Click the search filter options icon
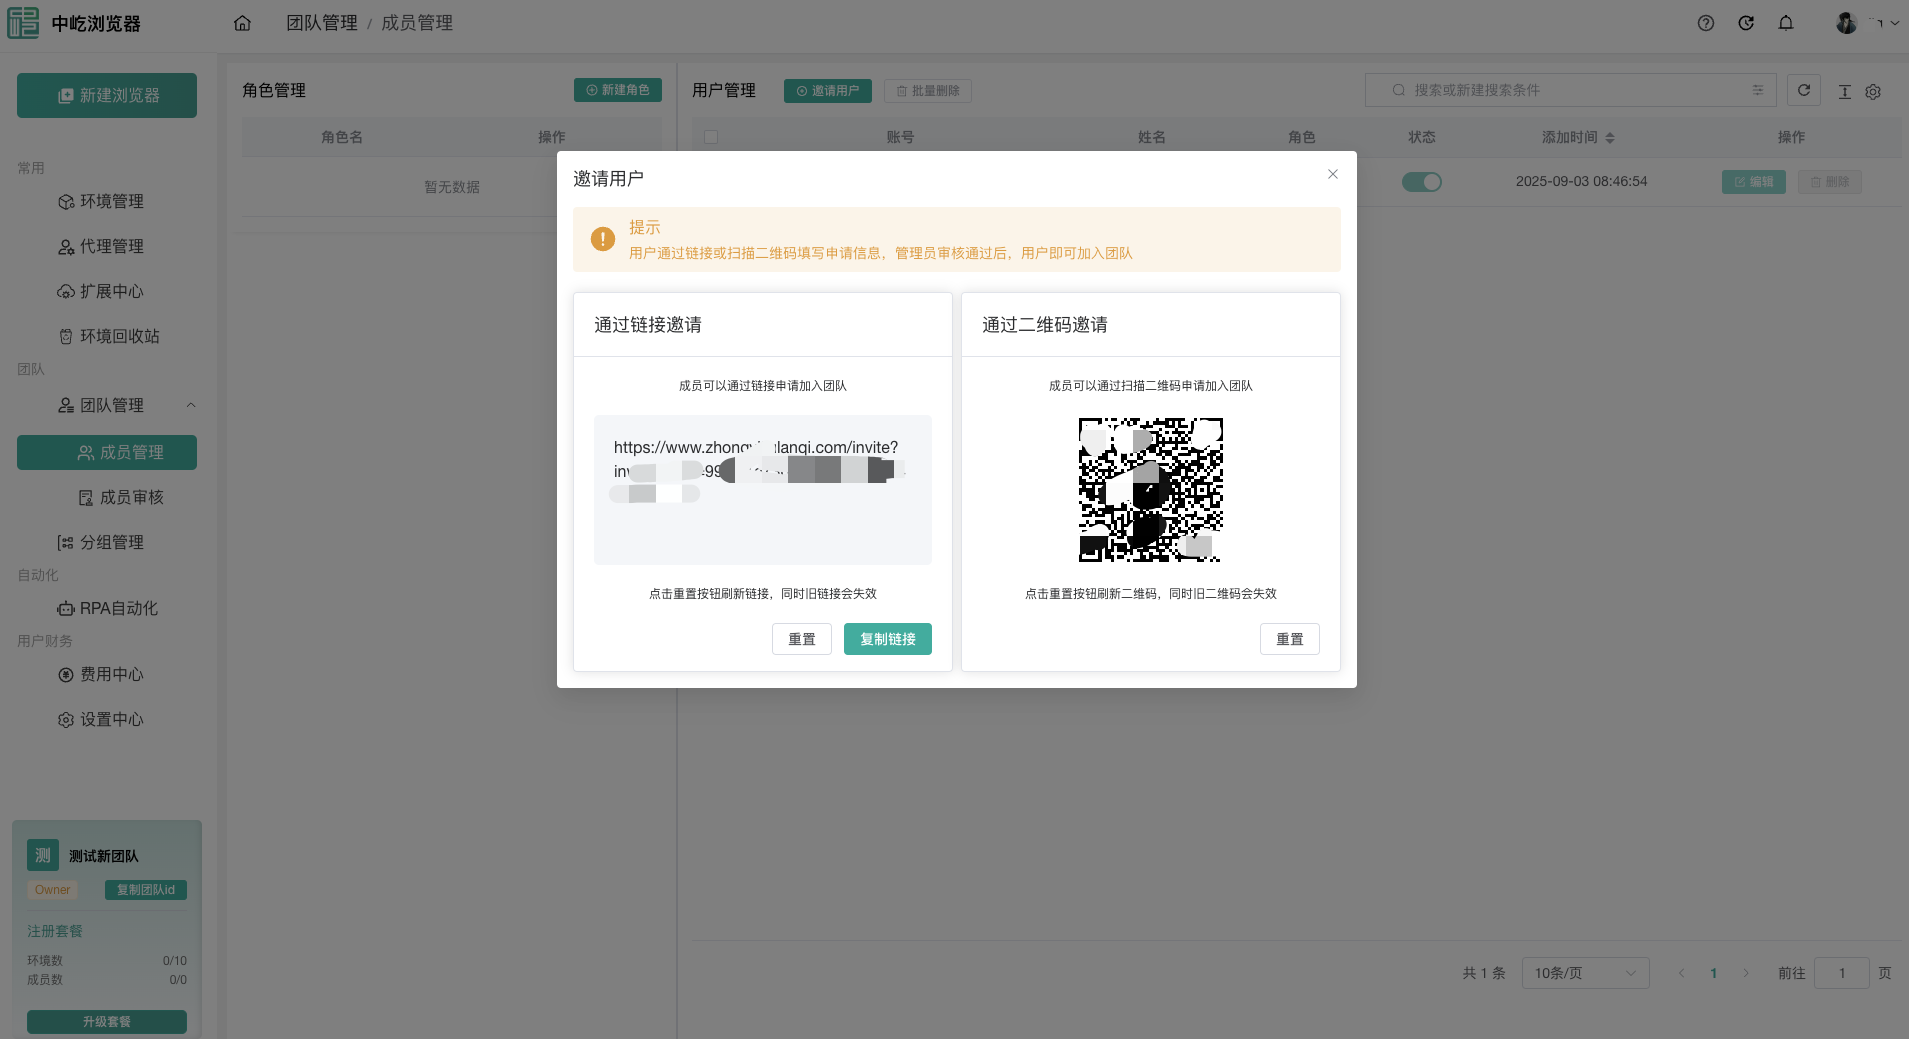The width and height of the screenshot is (1909, 1039). 1758,90
